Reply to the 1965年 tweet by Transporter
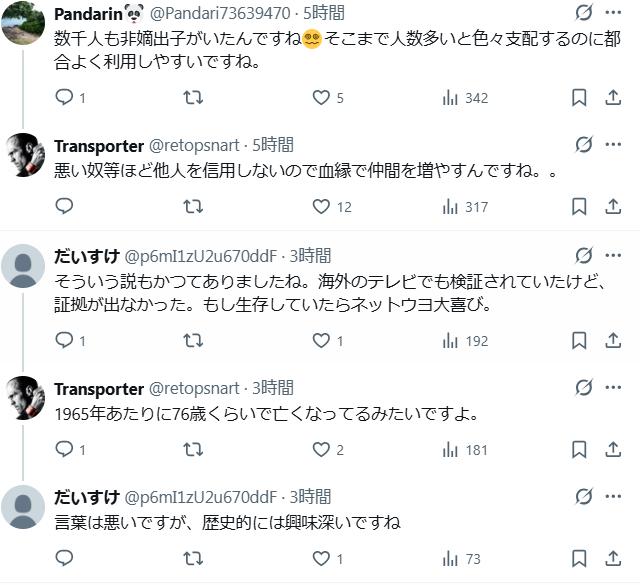 [64, 450]
